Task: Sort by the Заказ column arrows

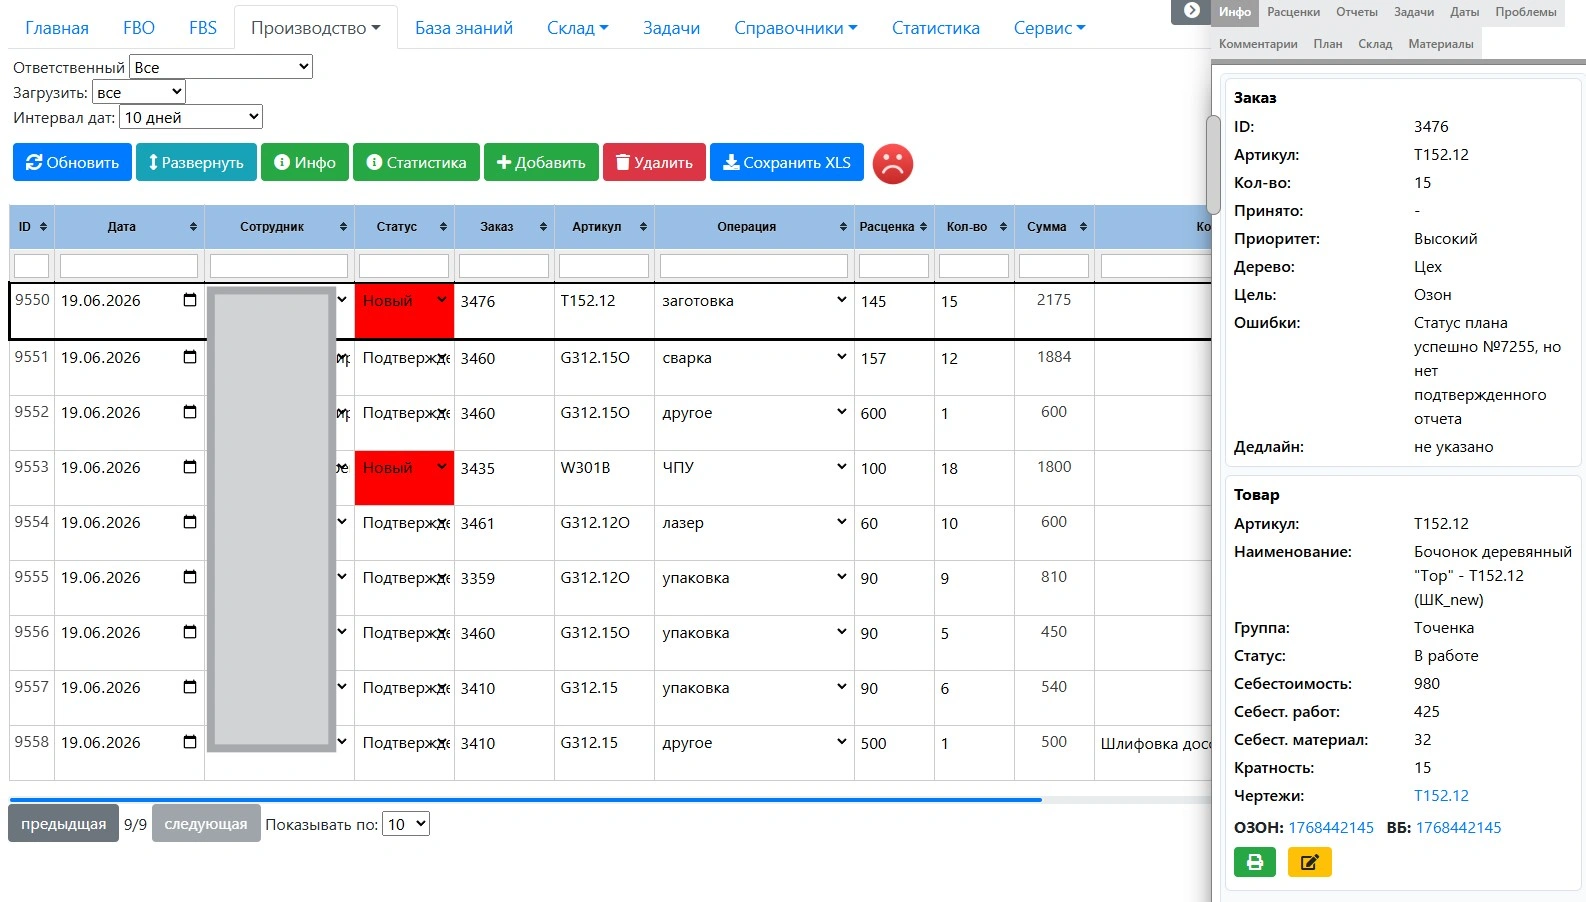Action: click(543, 227)
